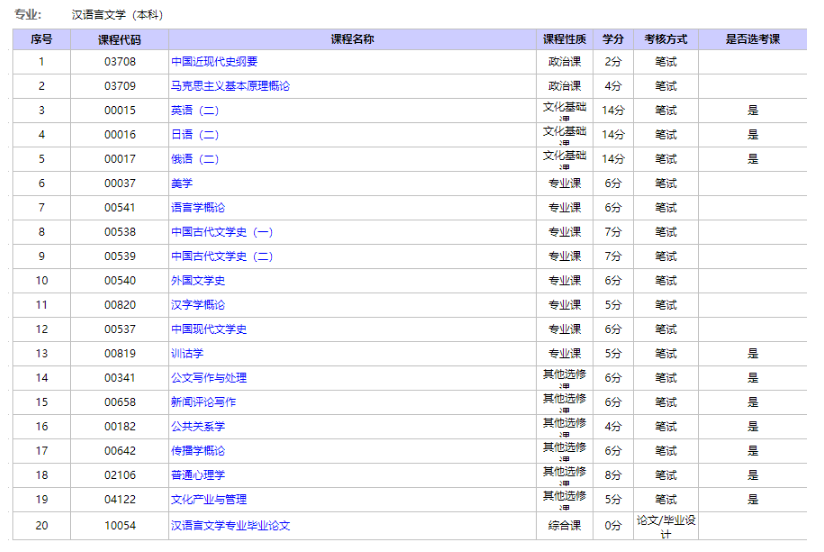Click the 序号 column header
This screenshot has height=552, width=824.
[42, 39]
